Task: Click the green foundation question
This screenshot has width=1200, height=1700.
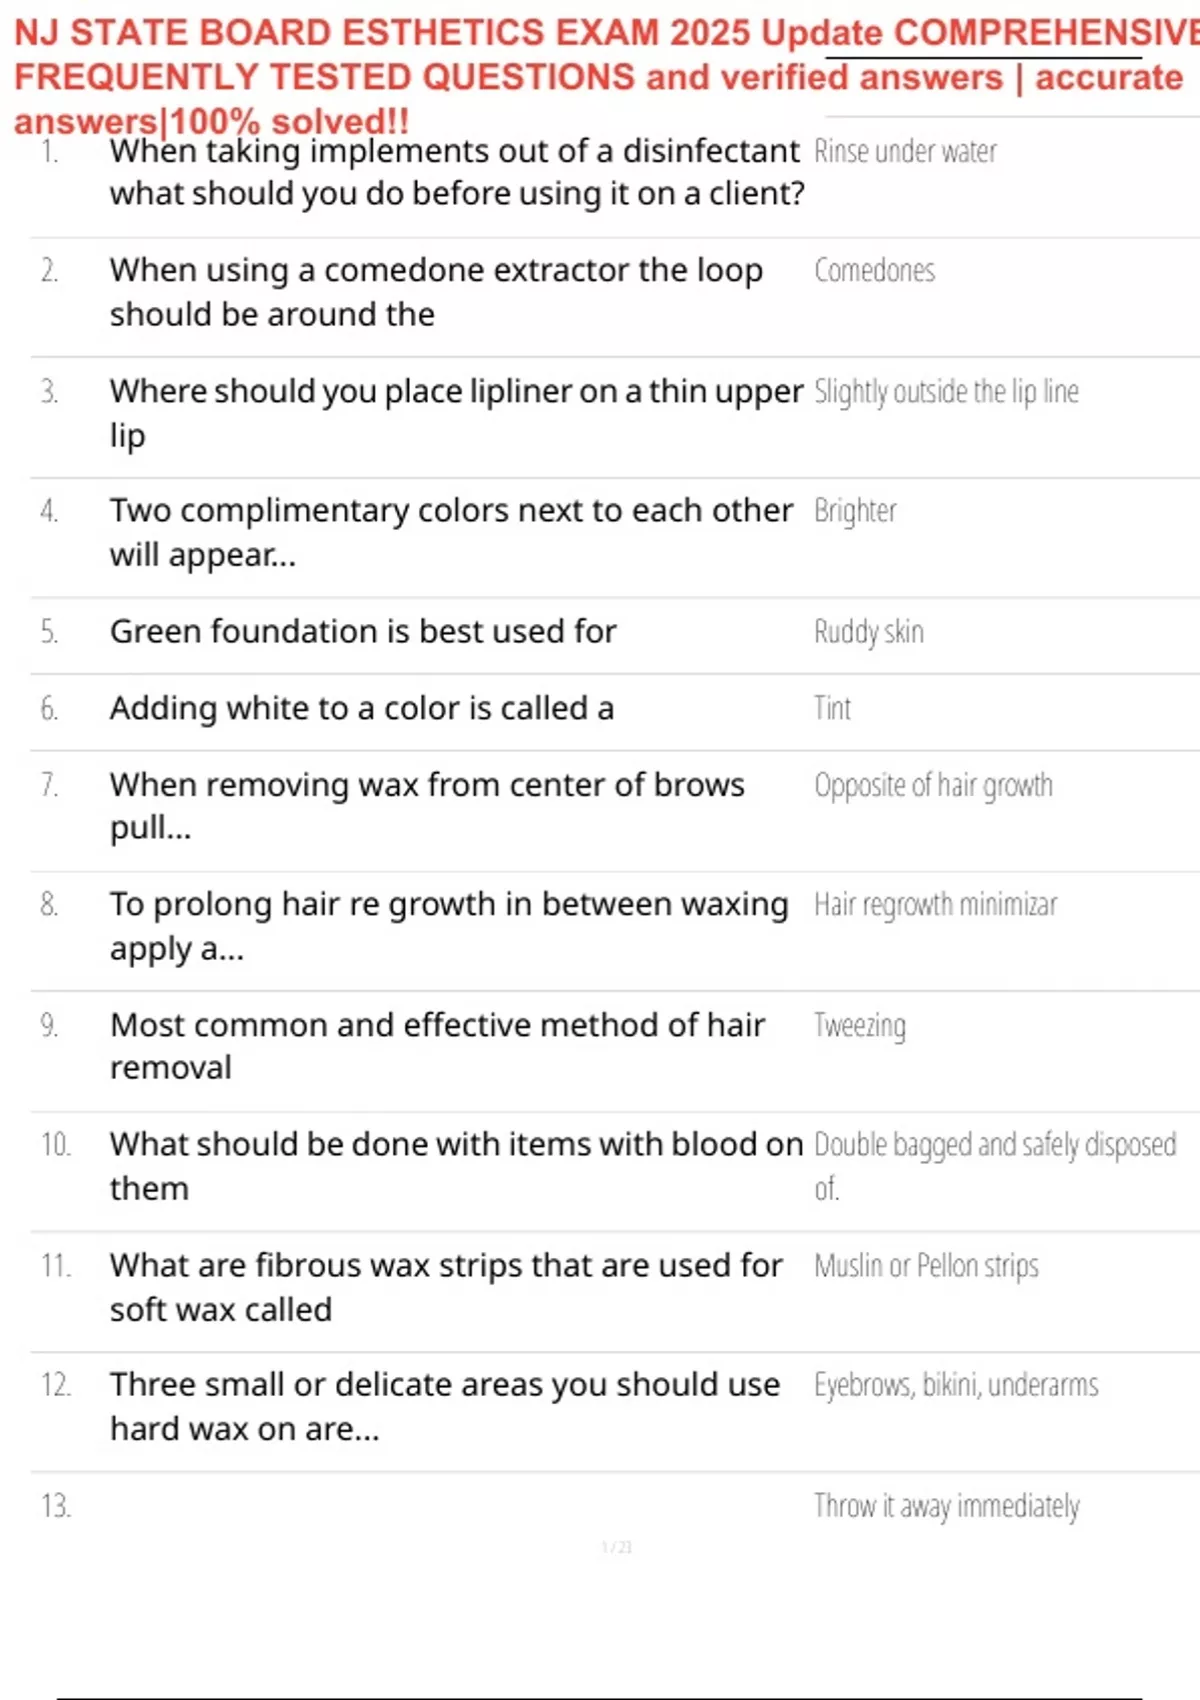Action: pos(363,632)
